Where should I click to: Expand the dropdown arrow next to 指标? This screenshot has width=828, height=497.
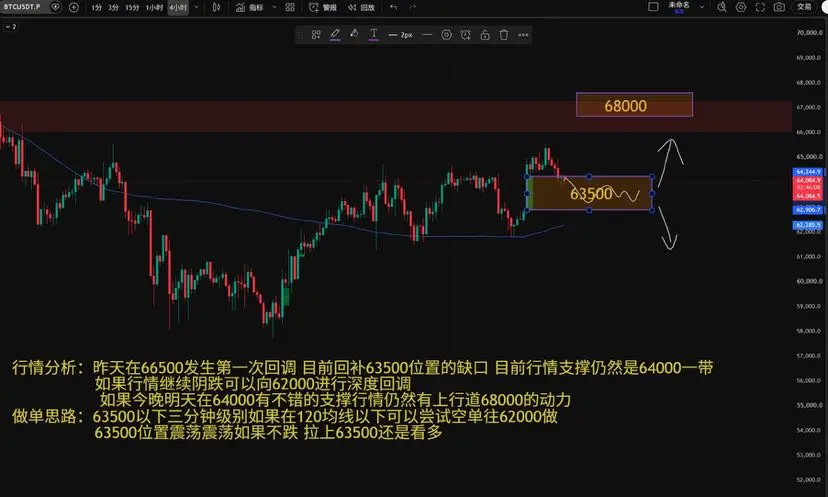tap(274, 7)
